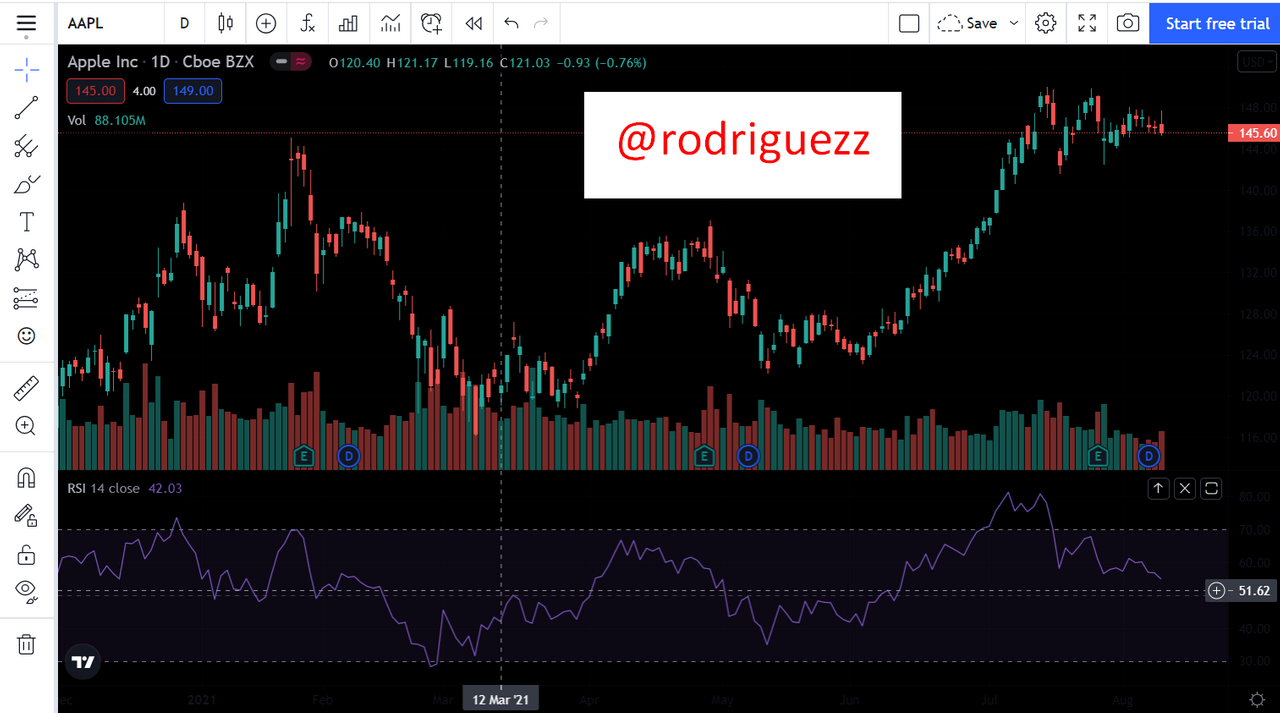Open axis settings gear at bottom right
Image resolution: width=1280 pixels, height=713 pixels.
pos(1257,699)
